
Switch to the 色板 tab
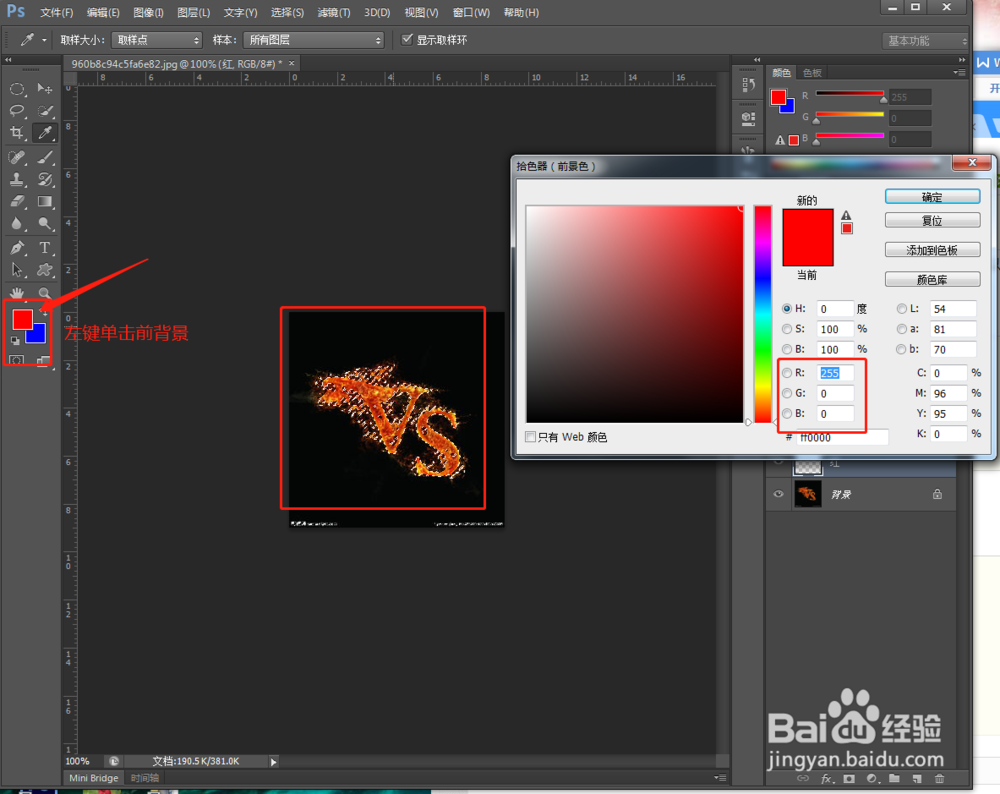pos(812,73)
